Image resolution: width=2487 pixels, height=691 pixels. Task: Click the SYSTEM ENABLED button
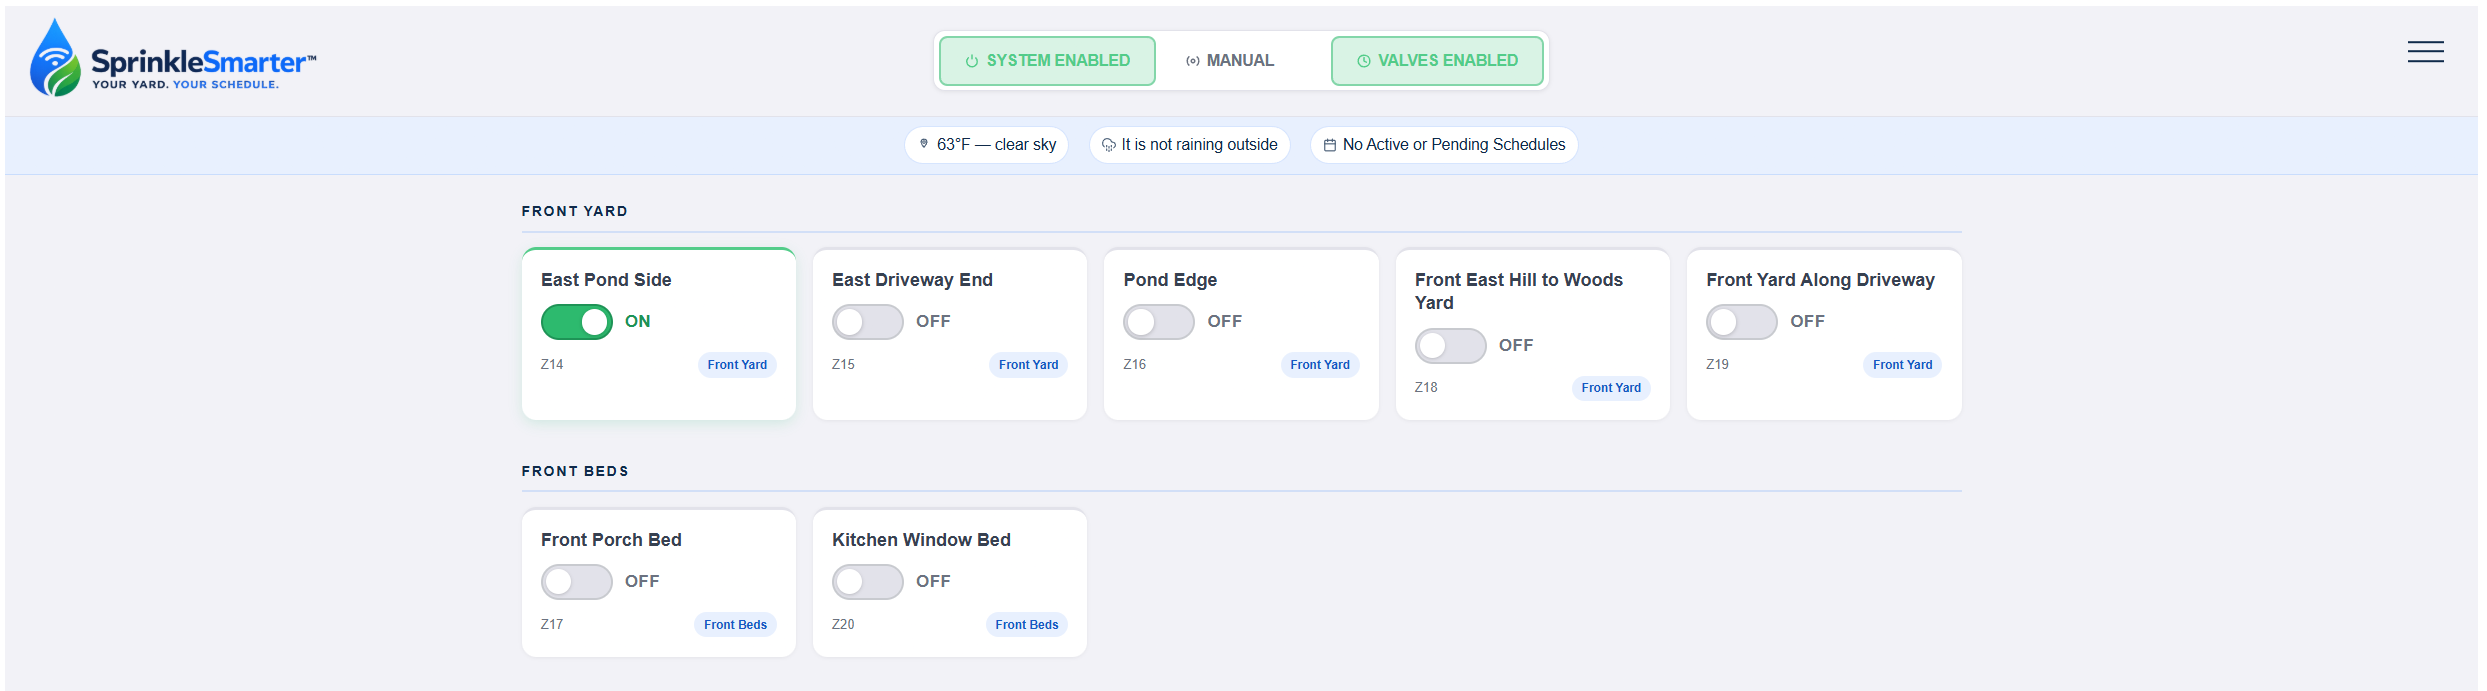(1047, 61)
